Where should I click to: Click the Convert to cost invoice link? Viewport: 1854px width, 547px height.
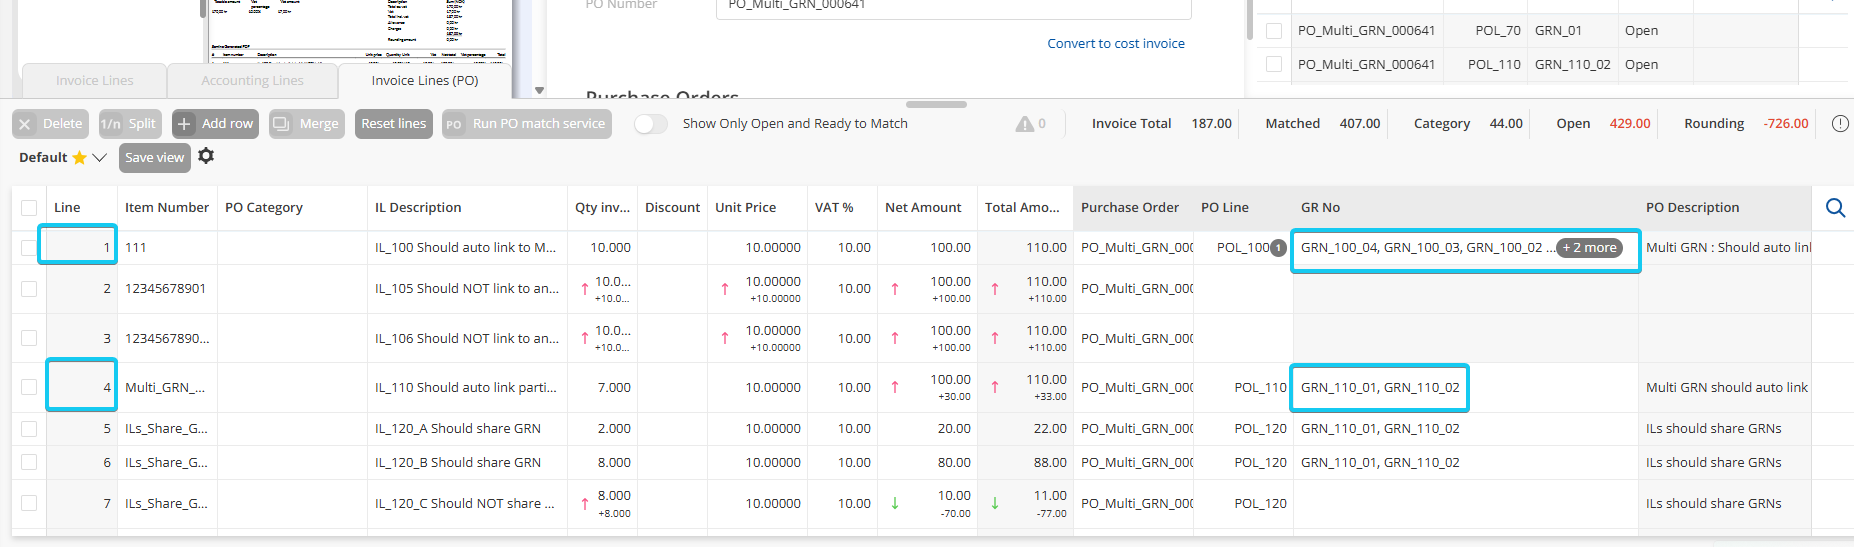point(1116,44)
